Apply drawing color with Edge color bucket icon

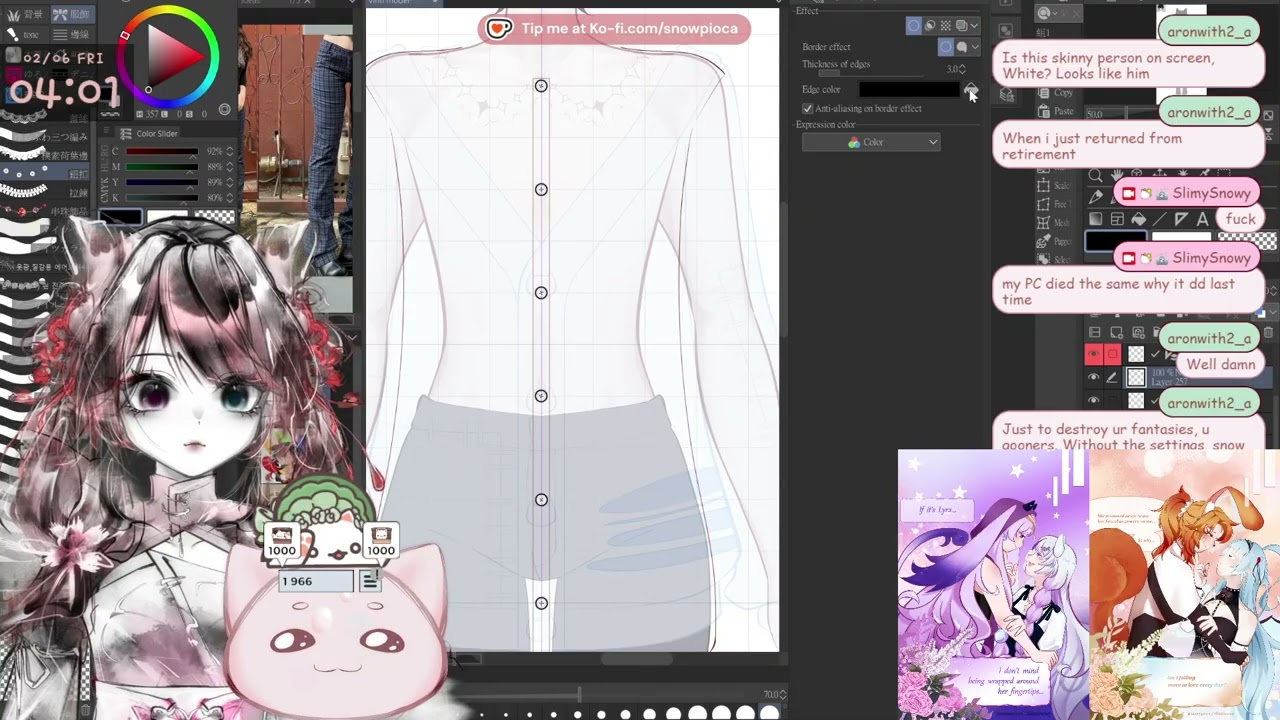pos(971,89)
